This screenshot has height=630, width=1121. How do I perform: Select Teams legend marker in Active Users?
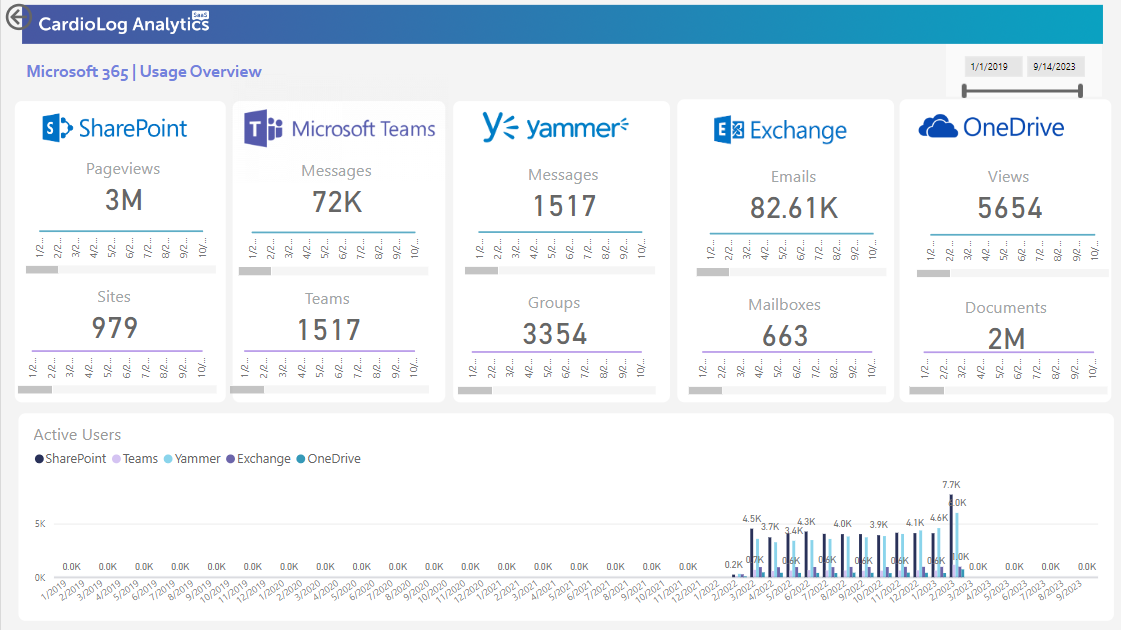click(x=117, y=459)
